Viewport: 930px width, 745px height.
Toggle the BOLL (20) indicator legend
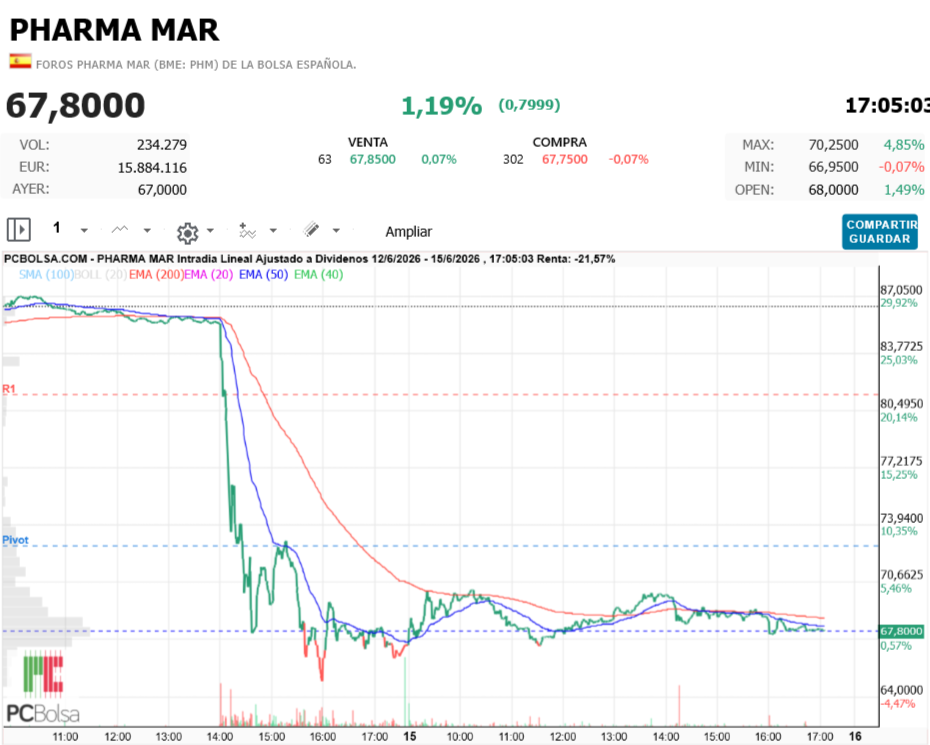point(101,275)
